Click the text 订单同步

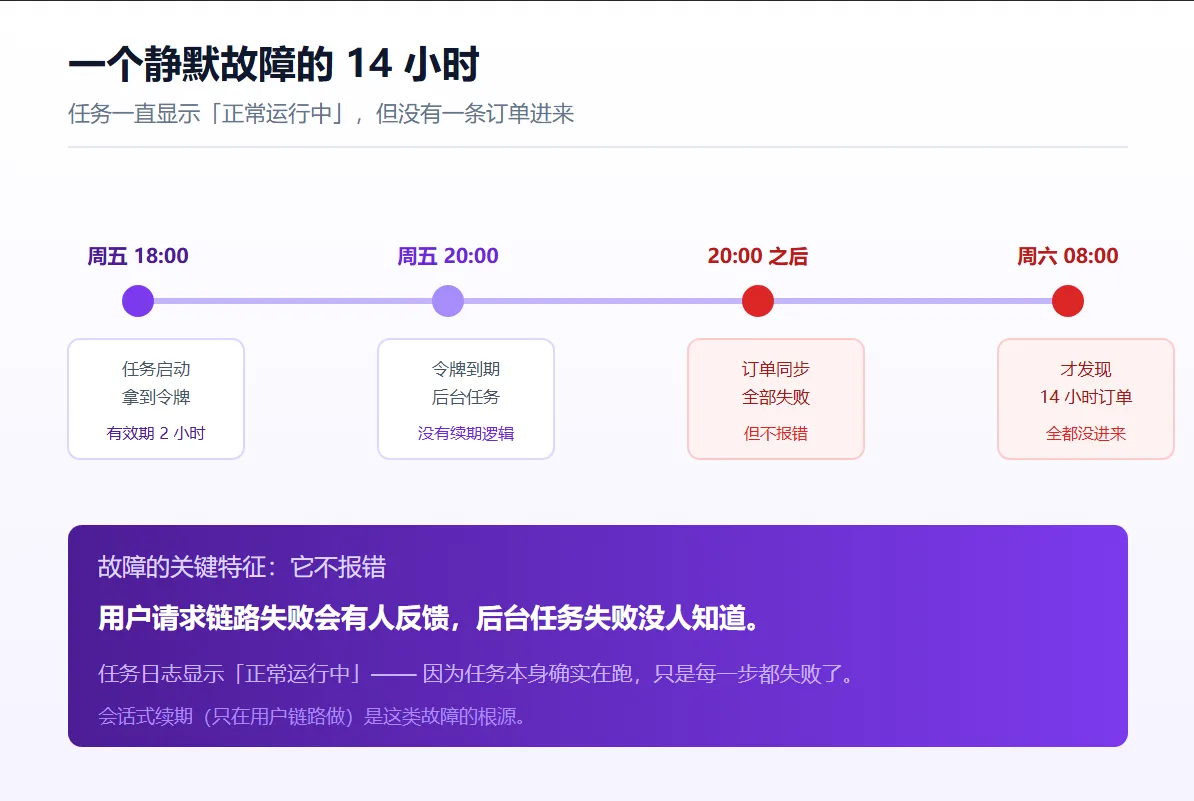(x=776, y=369)
